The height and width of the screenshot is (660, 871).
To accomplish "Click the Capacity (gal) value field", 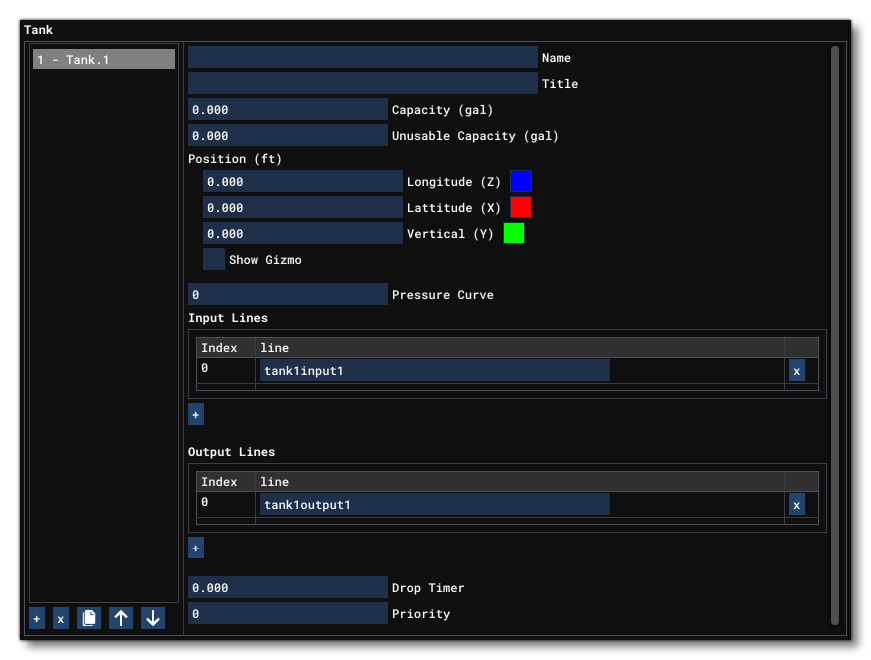I will [x=287, y=110].
